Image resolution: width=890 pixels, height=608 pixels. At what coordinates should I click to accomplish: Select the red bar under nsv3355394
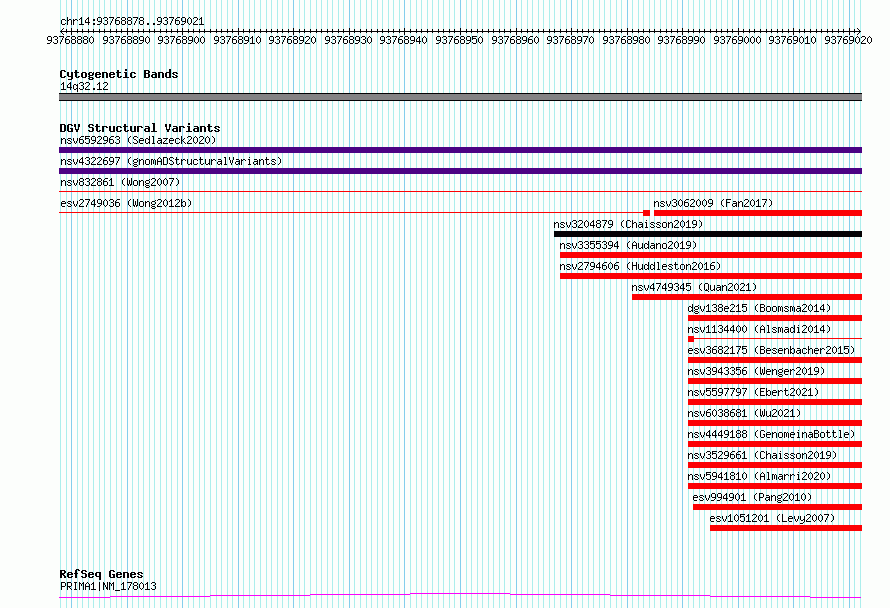[711, 255]
